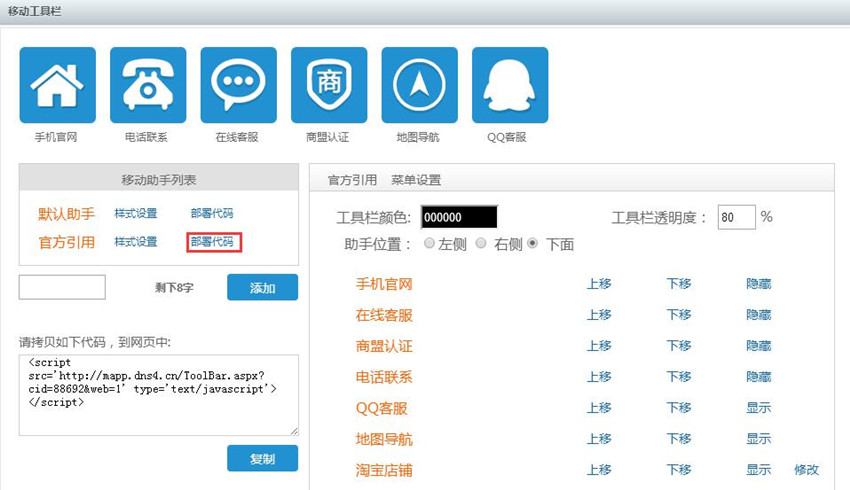
Task: Move 商盟认证 up with 上移
Action: (x=599, y=346)
